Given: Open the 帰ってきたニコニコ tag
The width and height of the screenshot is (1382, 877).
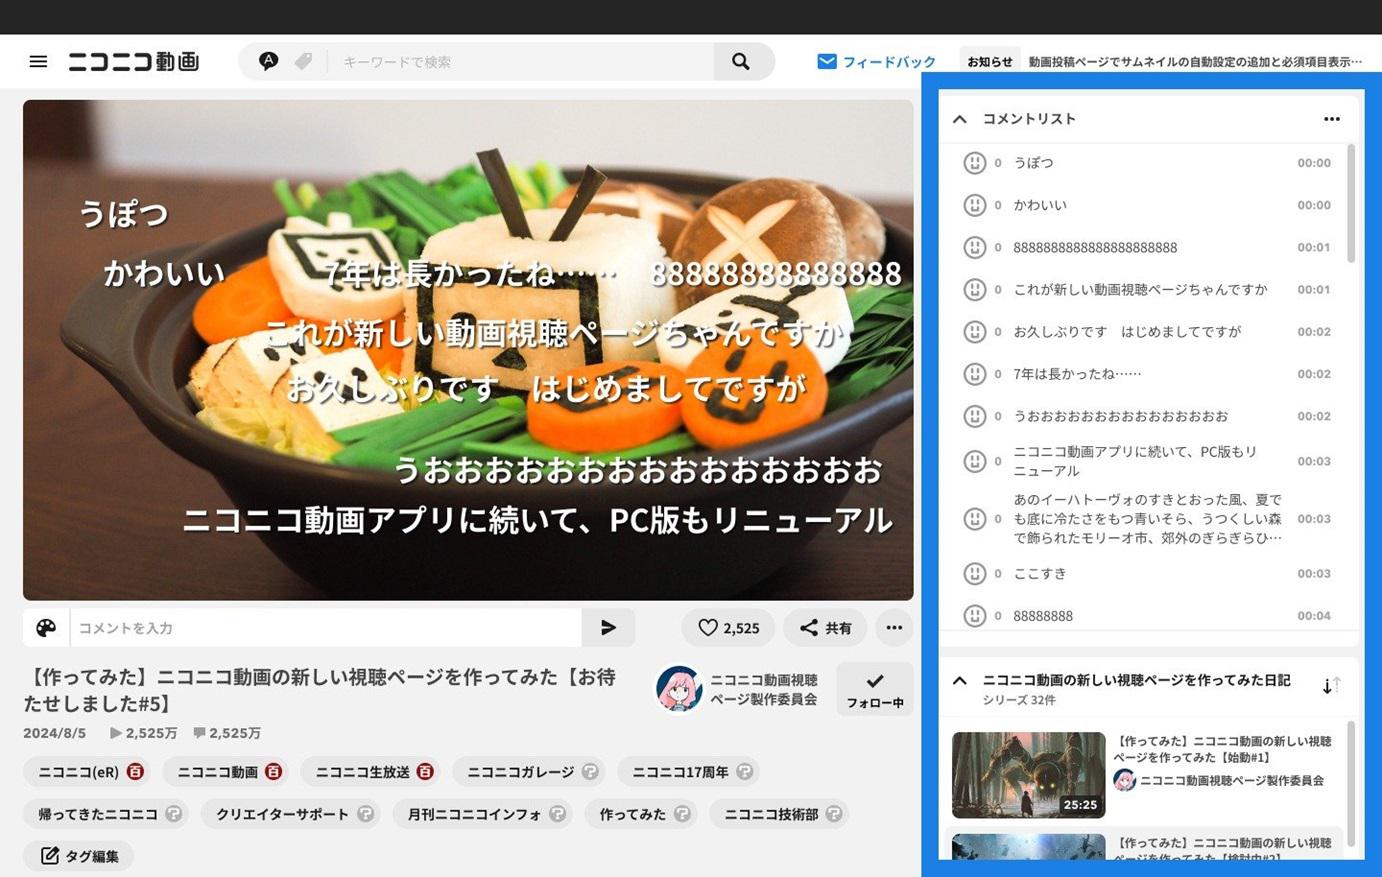Looking at the screenshot, I should [x=98, y=814].
